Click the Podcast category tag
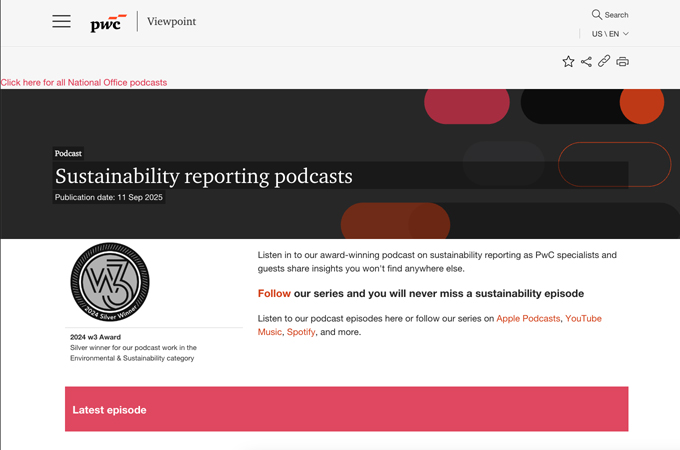Screen dimensions: 680x450 pos(68,153)
